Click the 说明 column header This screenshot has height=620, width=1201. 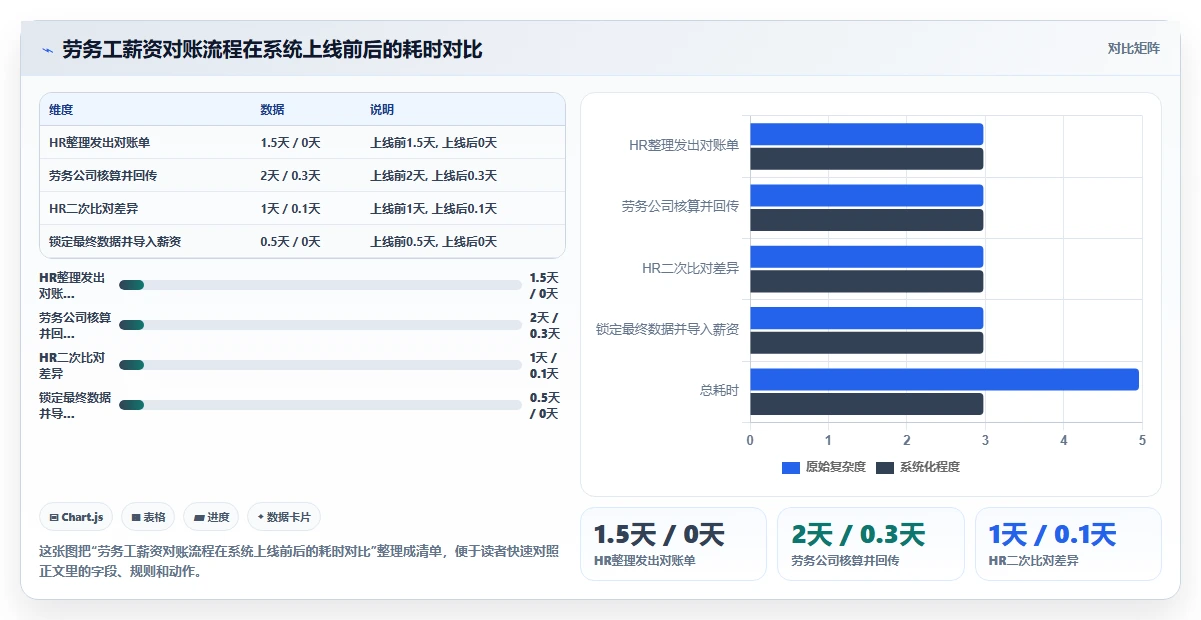(382, 110)
